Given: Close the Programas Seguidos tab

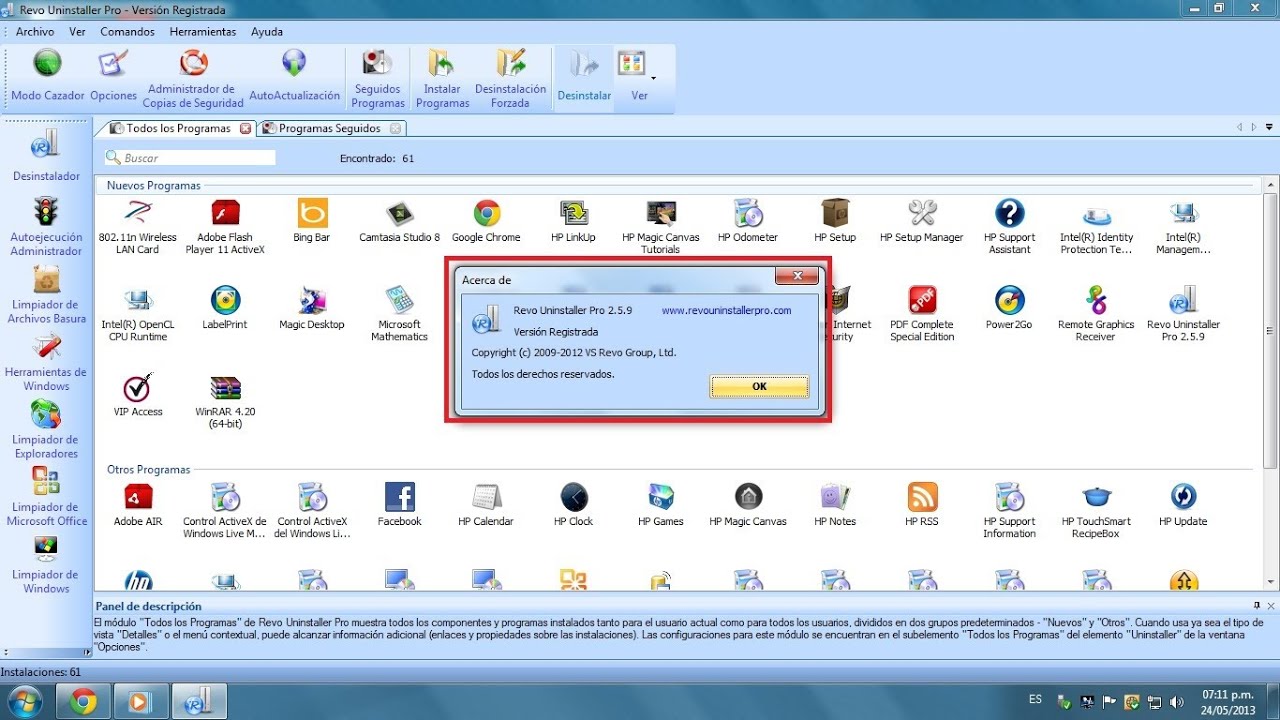Looking at the screenshot, I should 396,129.
